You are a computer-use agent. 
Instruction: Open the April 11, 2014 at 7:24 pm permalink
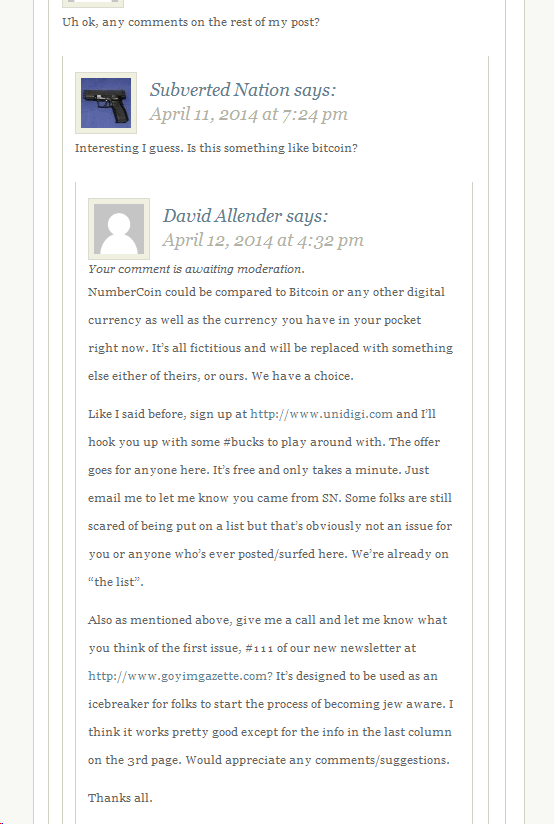(249, 114)
